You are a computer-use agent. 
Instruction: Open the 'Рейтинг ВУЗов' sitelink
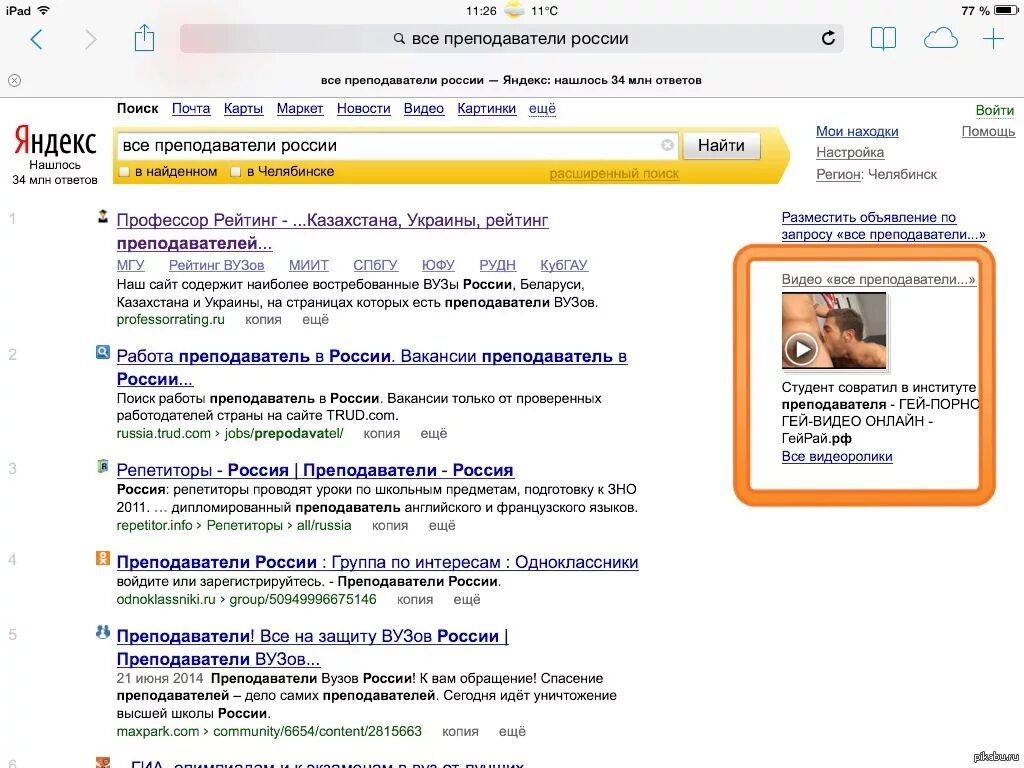pyautogui.click(x=216, y=265)
